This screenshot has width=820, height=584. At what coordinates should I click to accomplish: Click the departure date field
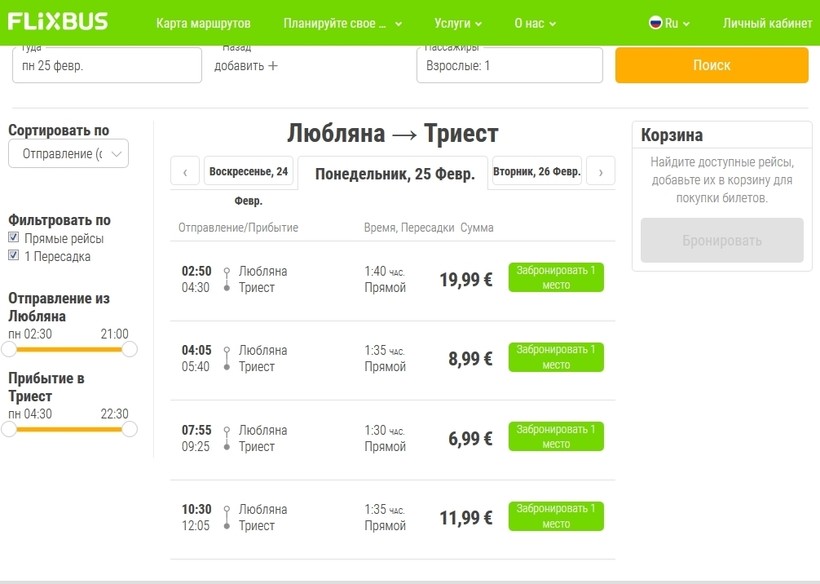[x=107, y=66]
